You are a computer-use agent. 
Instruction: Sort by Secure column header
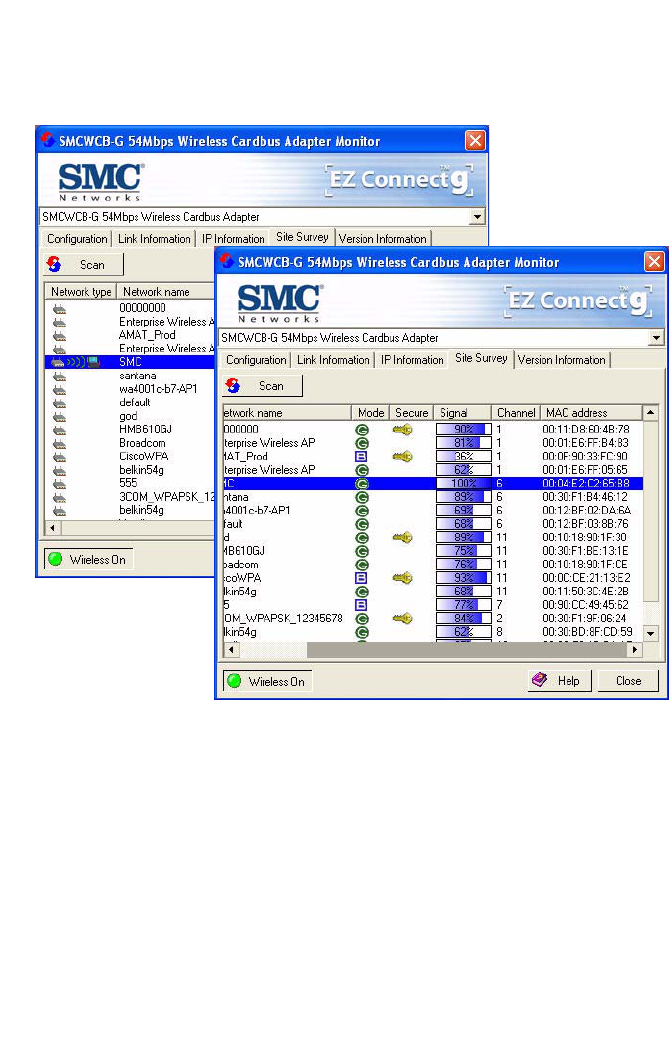tap(412, 412)
